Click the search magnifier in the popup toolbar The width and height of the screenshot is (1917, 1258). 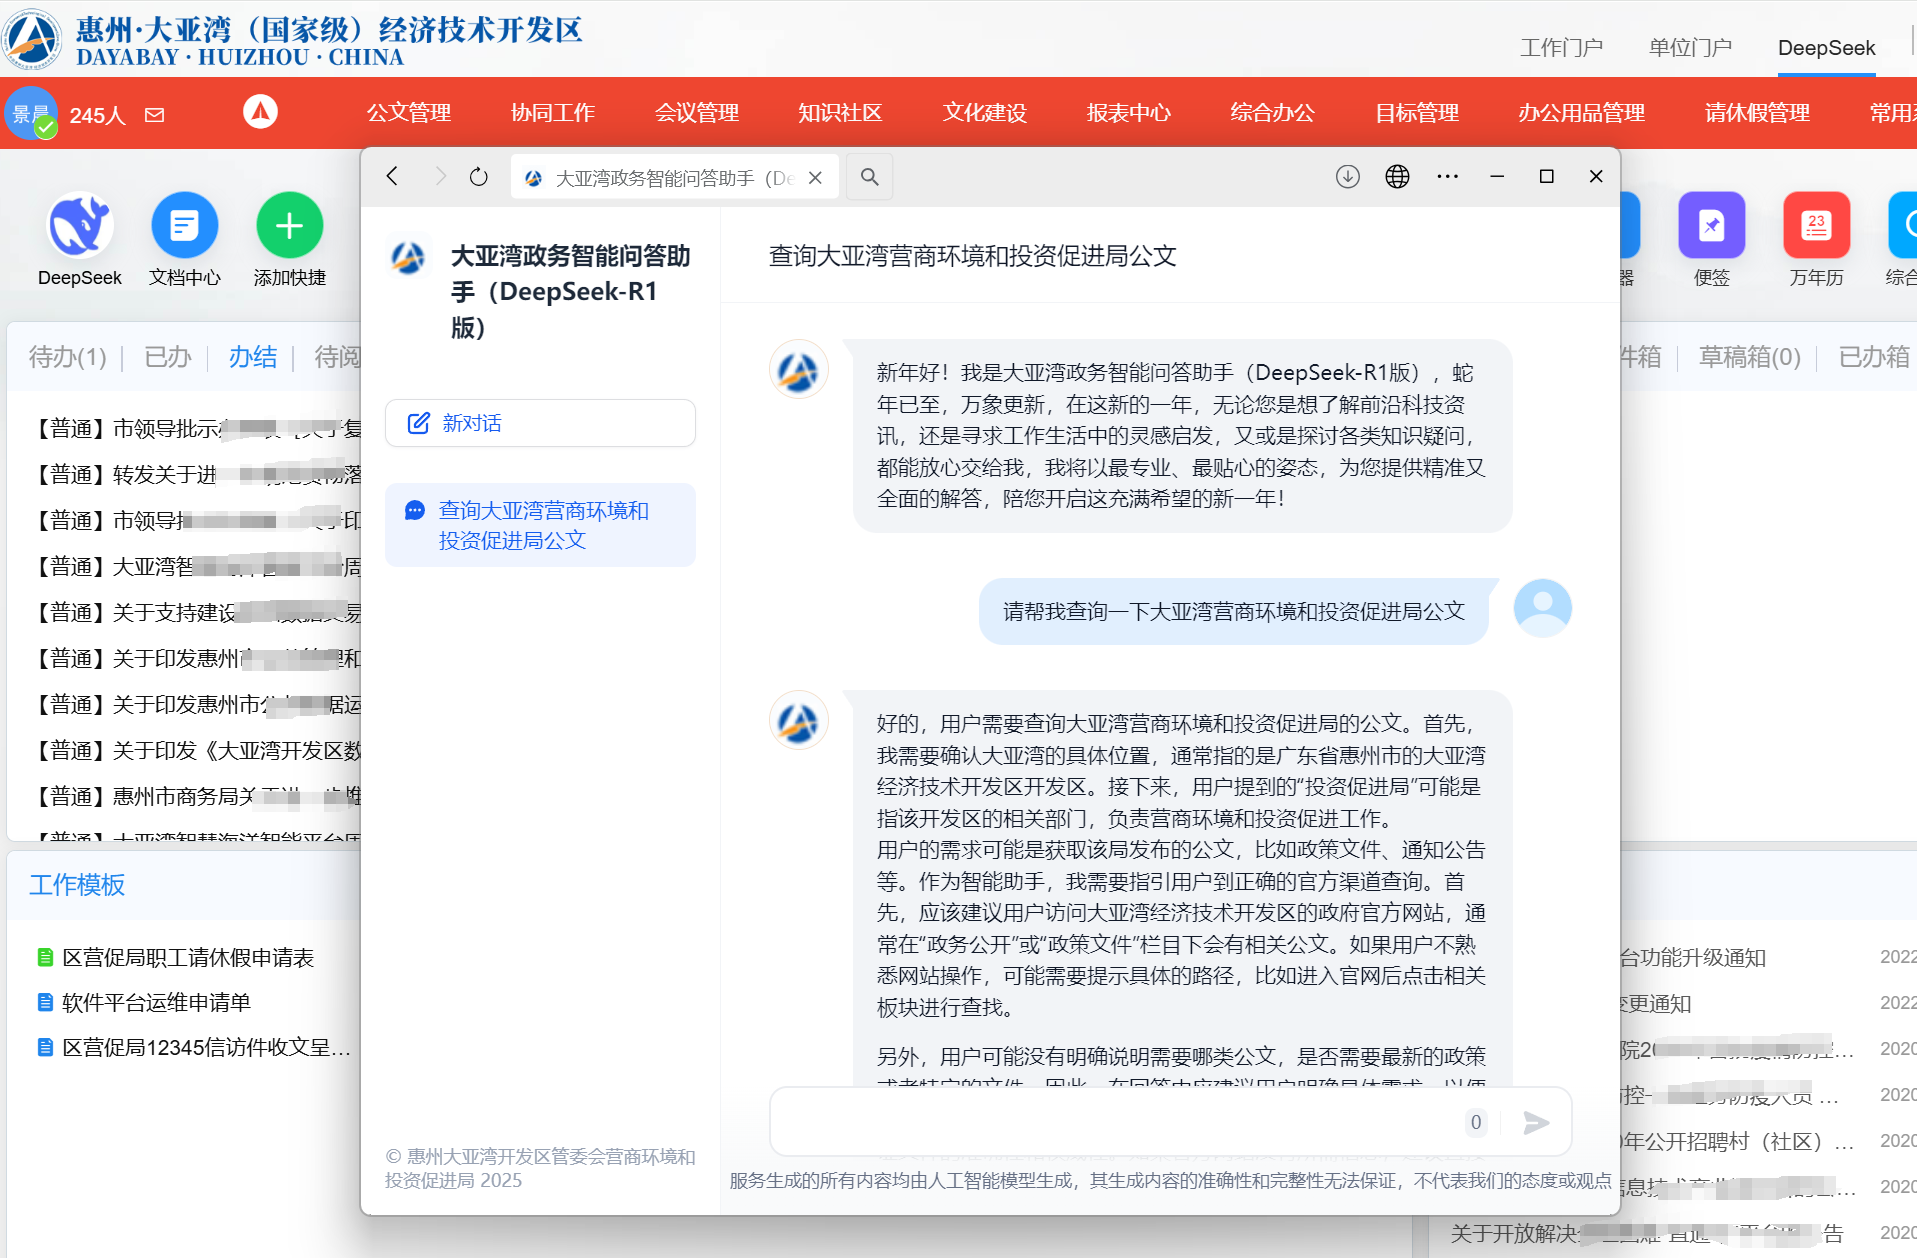pos(870,177)
